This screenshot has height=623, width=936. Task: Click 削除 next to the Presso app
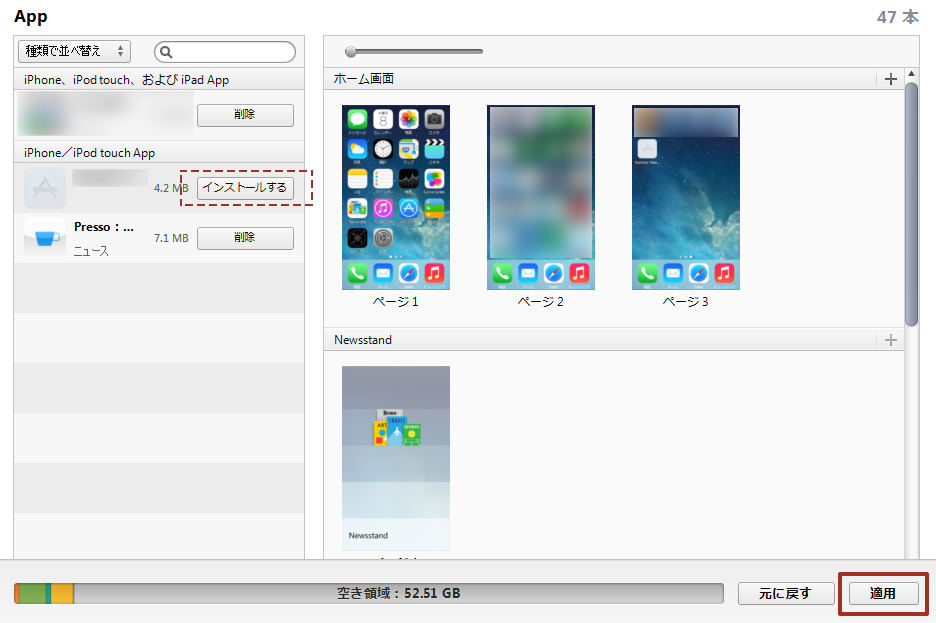pos(245,238)
